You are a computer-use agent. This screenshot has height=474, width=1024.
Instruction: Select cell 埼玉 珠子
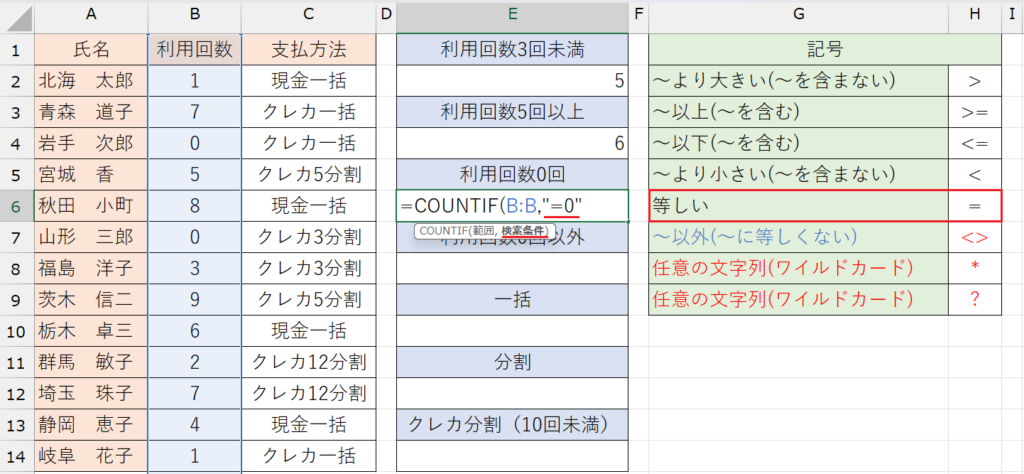(91, 394)
